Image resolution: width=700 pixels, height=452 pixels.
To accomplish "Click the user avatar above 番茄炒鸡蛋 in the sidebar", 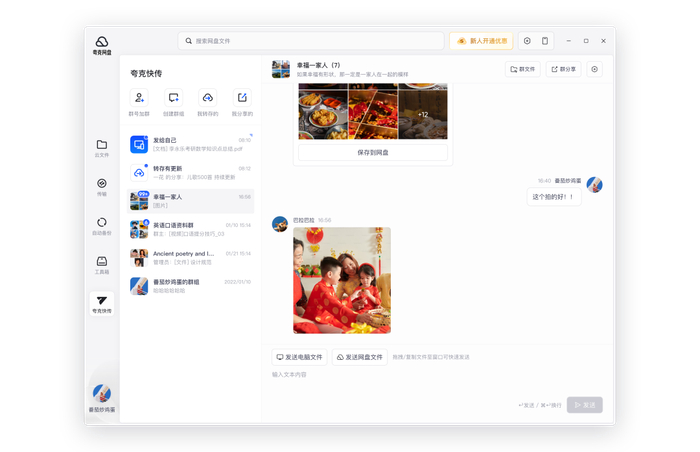I will tap(102, 393).
